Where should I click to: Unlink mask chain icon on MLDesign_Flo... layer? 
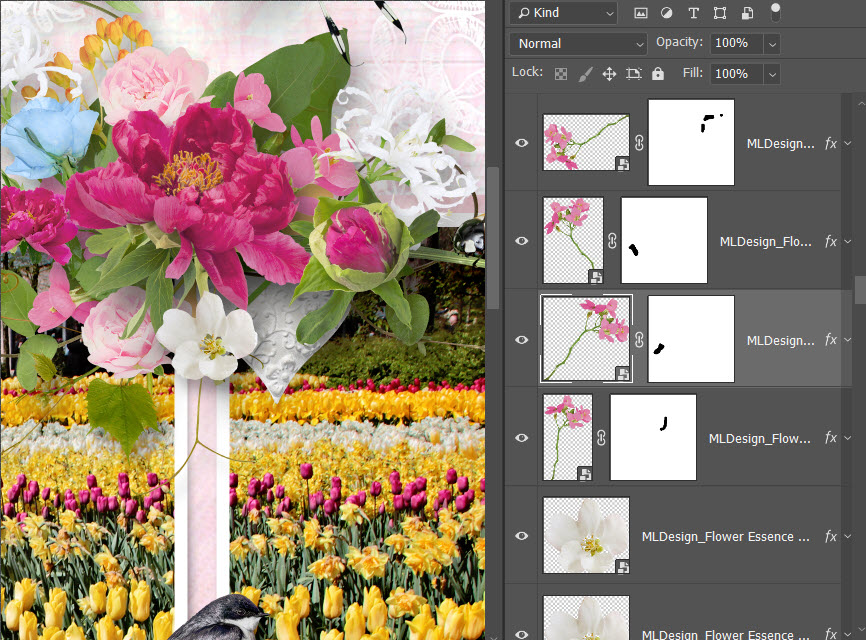[612, 241]
